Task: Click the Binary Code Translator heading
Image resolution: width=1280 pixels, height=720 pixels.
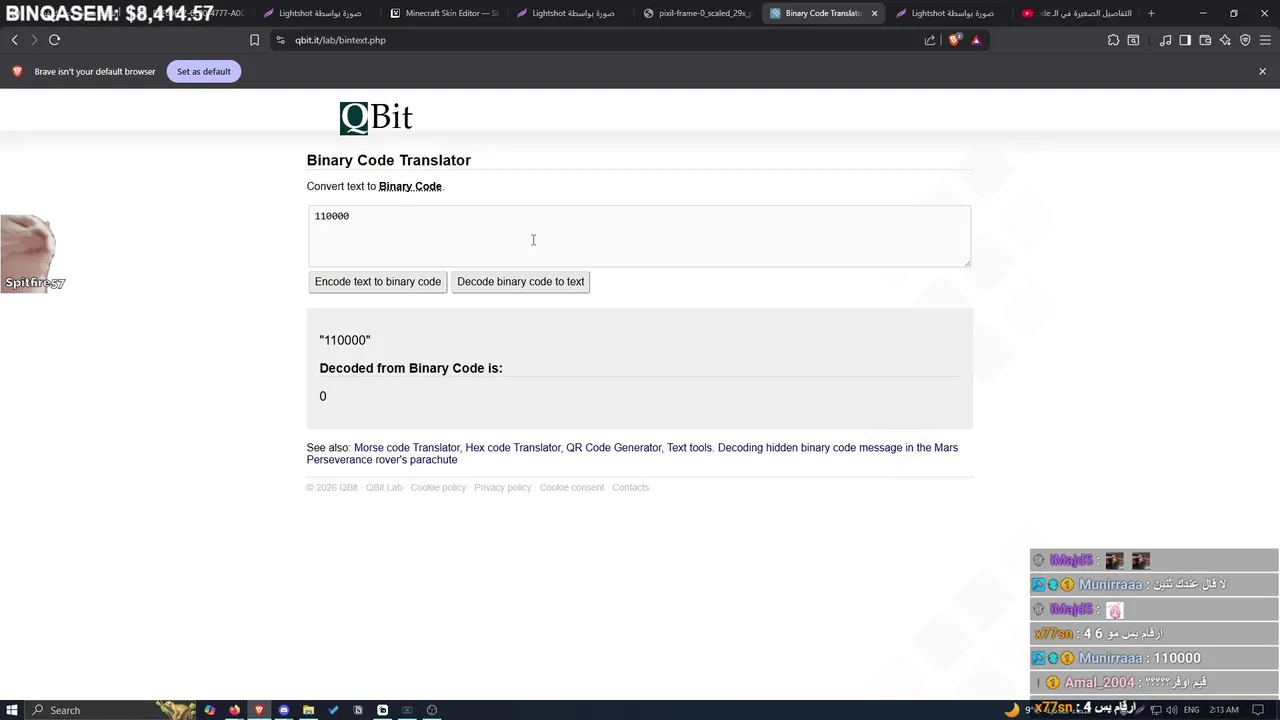Action: click(389, 160)
